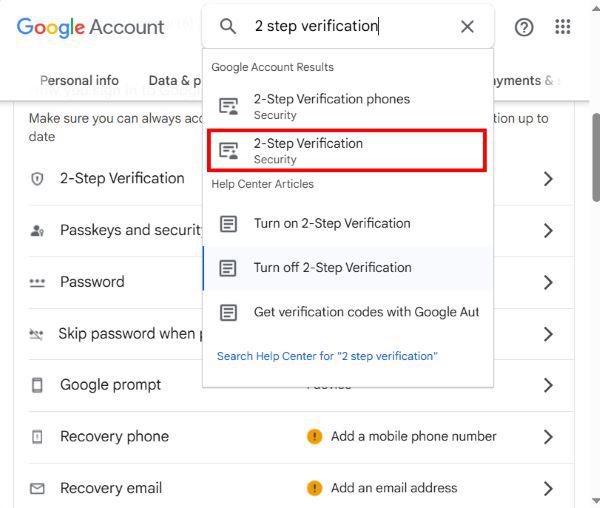Expand the Recovery phone row chevron
Viewport: 600px width, 508px height.
point(548,436)
